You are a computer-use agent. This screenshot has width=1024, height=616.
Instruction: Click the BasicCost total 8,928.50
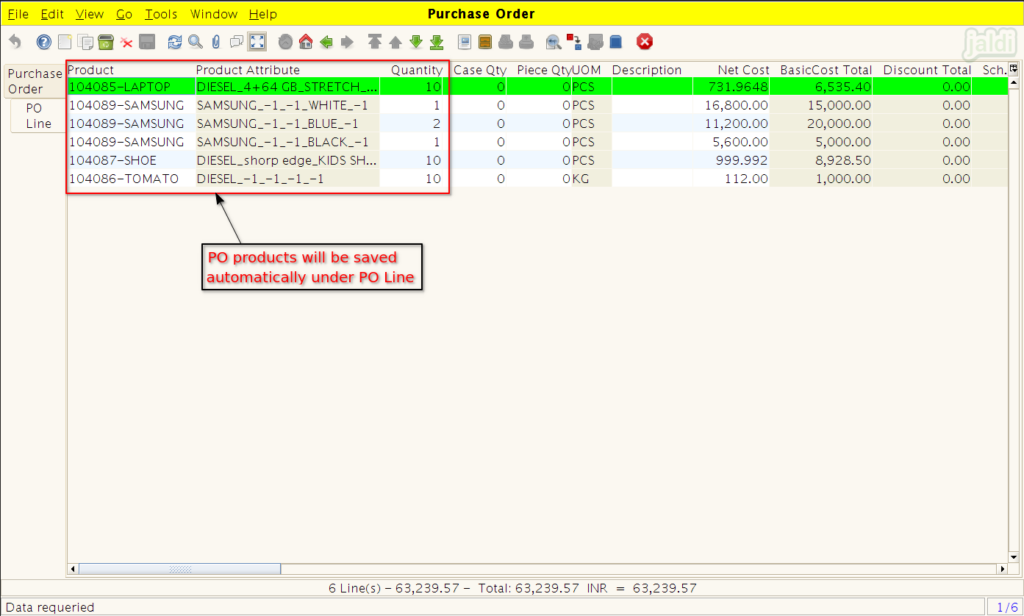coord(822,161)
